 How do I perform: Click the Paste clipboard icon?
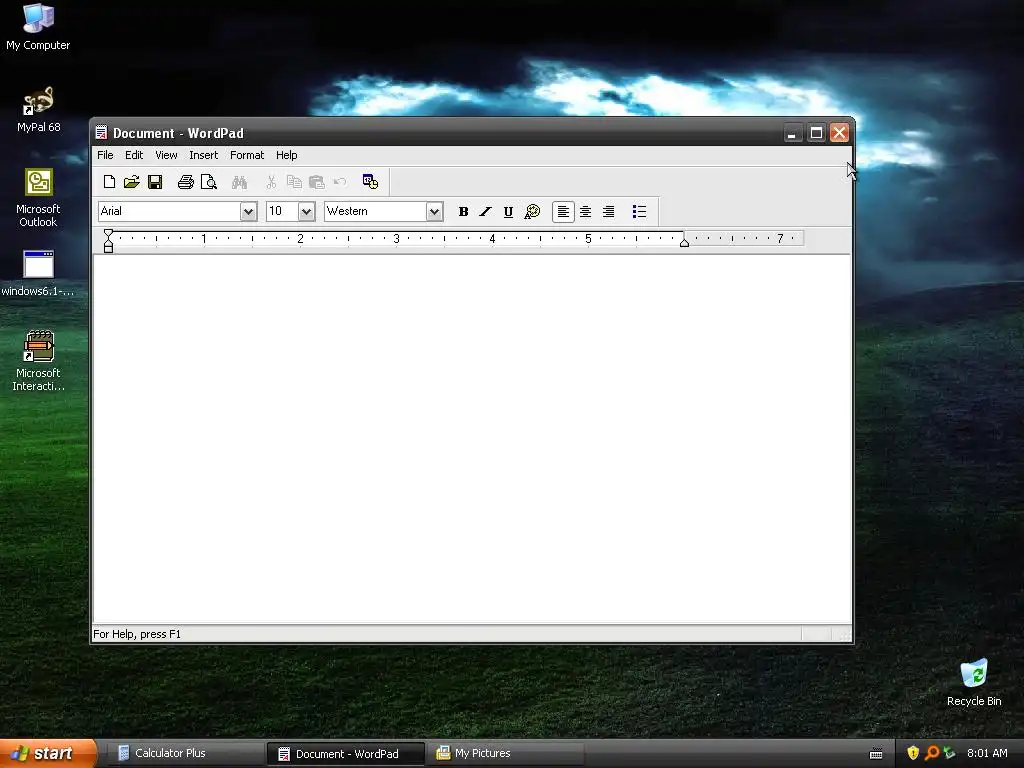[317, 182]
